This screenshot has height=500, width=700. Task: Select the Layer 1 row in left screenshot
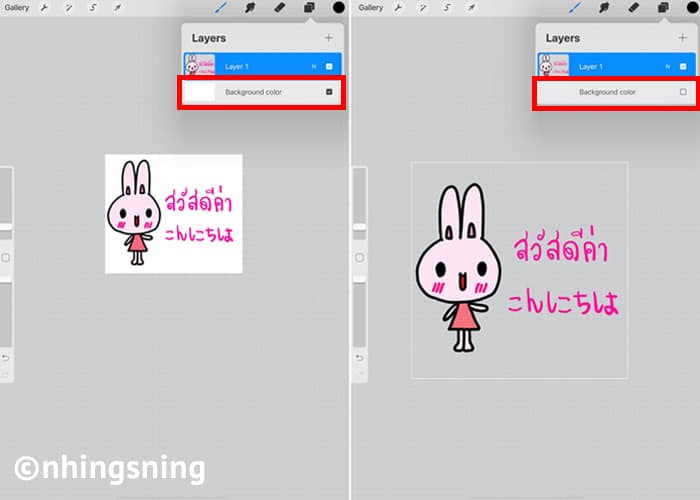click(262, 64)
